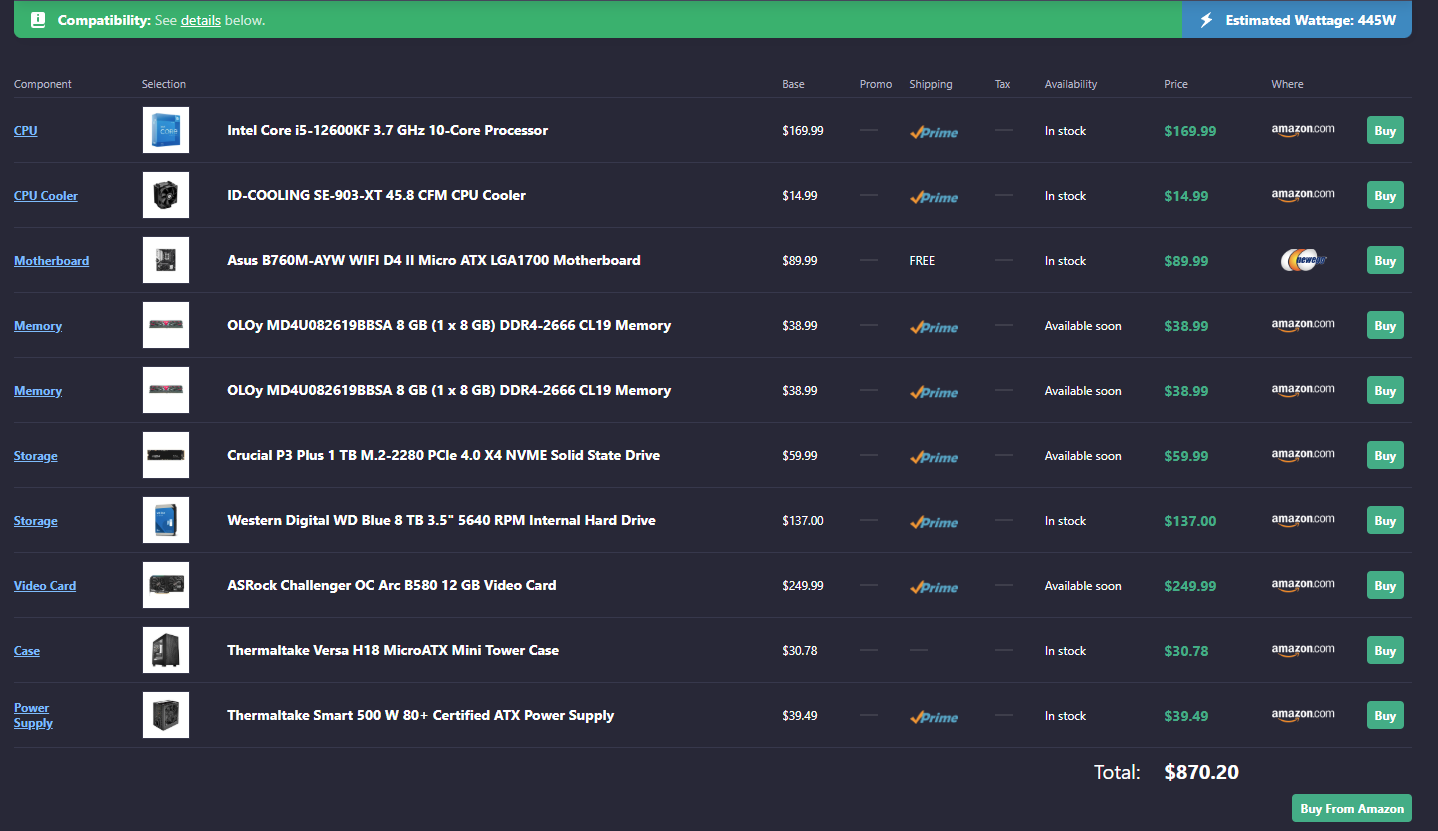Click the Amazon logo for the Crucial P3 Plus
The image size is (1438, 831).
tap(1303, 455)
